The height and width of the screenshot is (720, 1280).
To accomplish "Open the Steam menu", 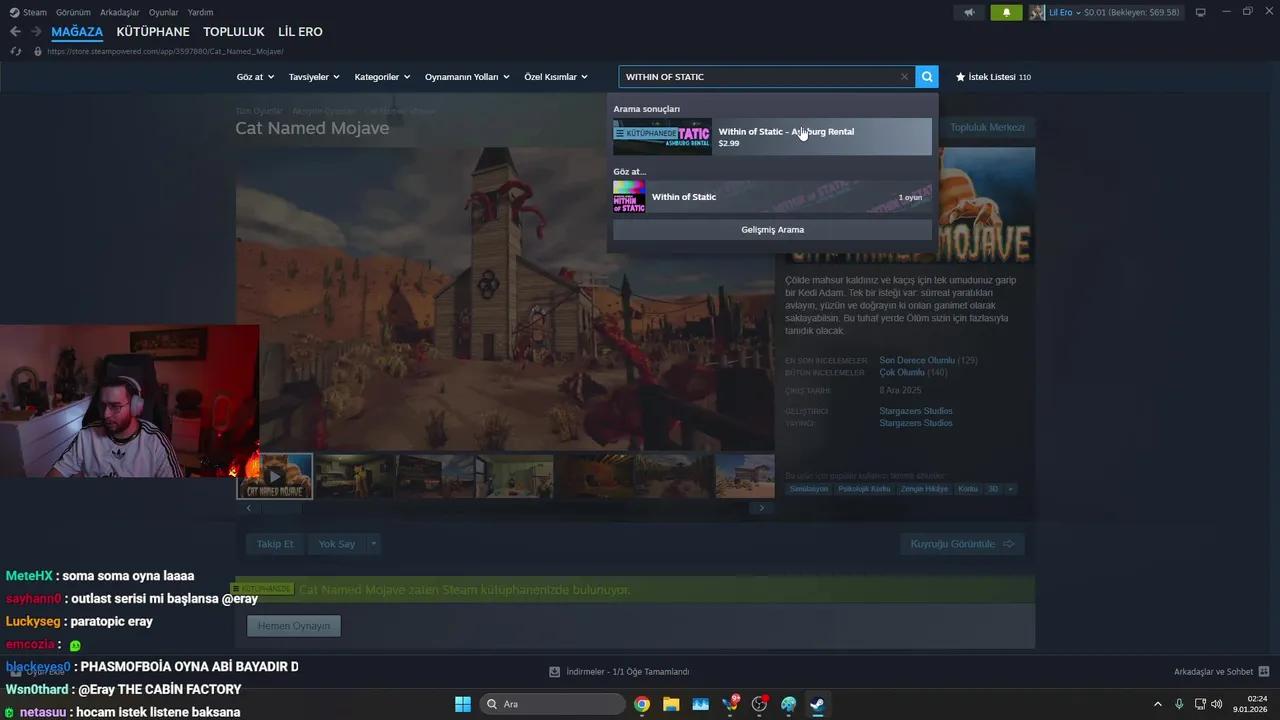I will (x=28, y=12).
